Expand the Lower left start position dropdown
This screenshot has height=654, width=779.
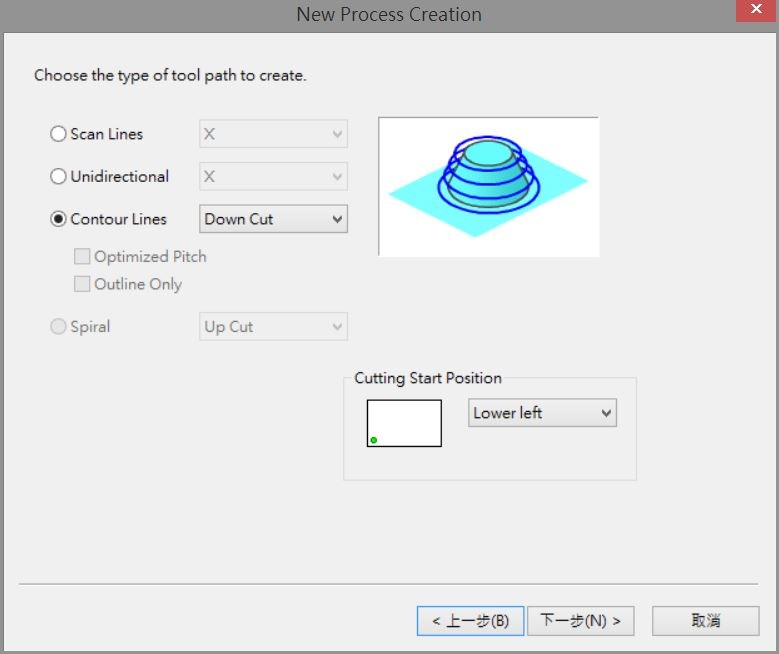[543, 413]
